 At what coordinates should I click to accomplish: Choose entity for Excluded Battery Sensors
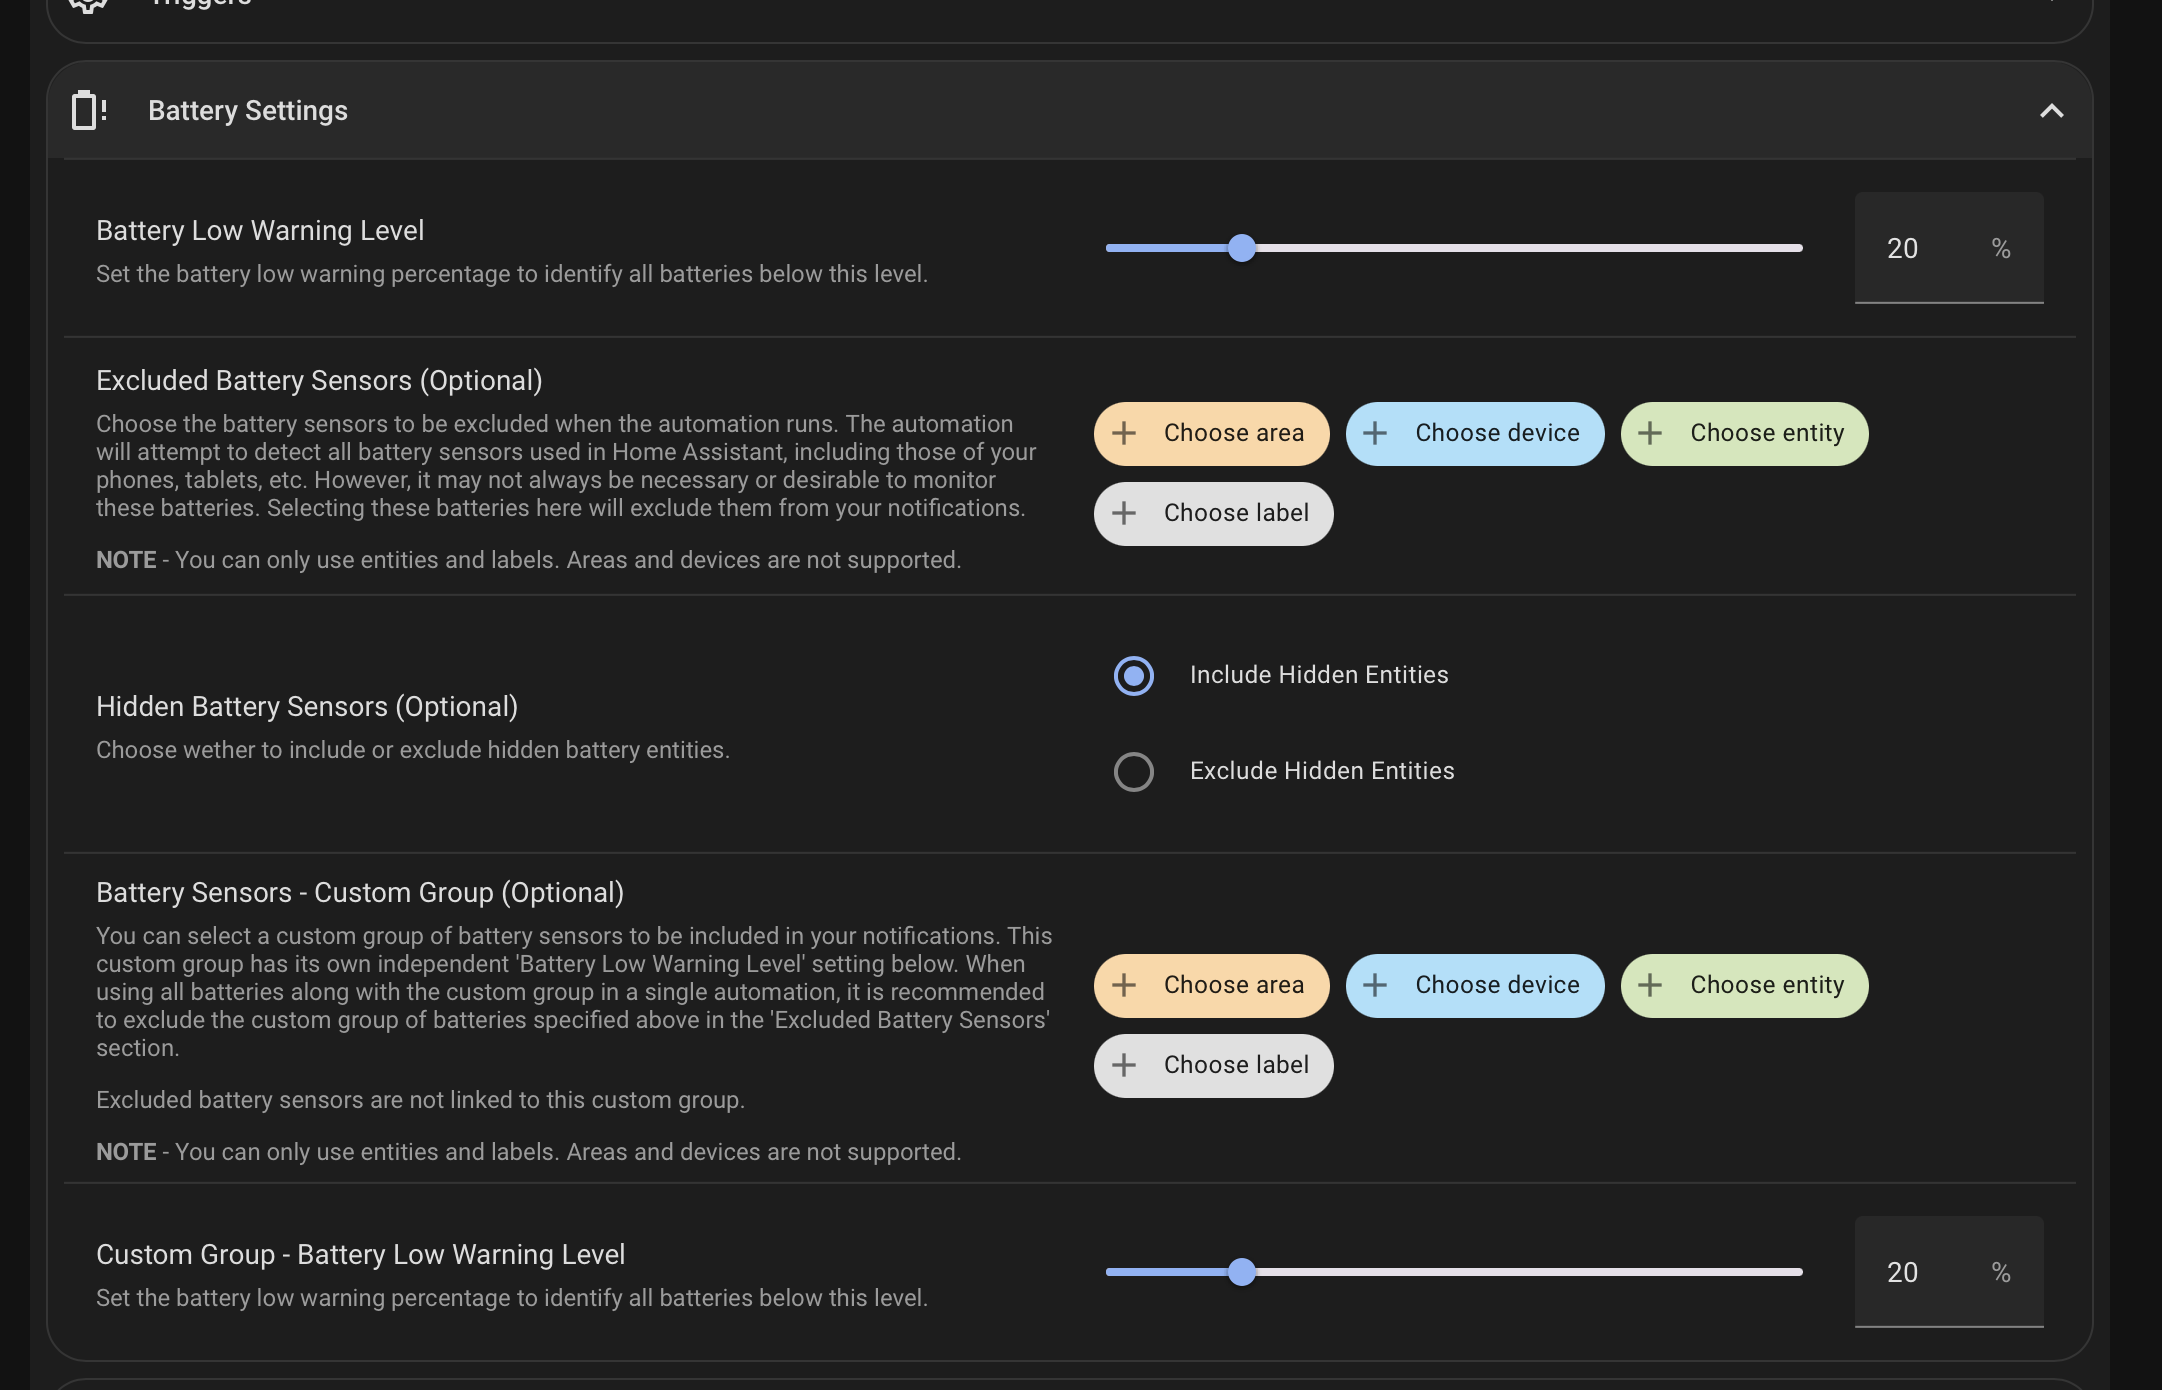tap(1744, 433)
